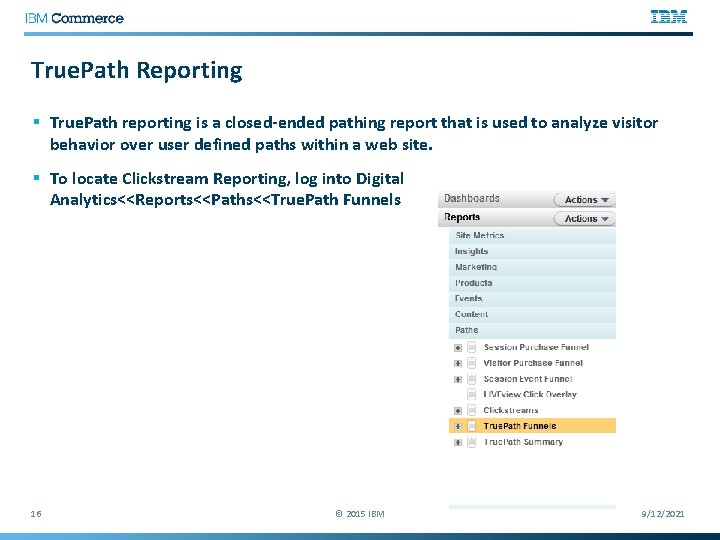Open the Reports Actions dropdown
This screenshot has width=720, height=540.
coord(584,219)
